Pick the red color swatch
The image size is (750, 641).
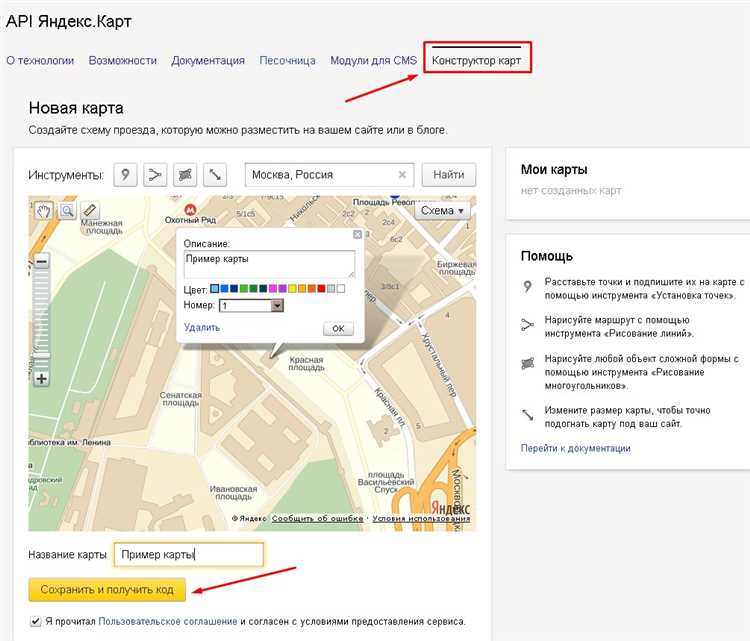tap(321, 288)
